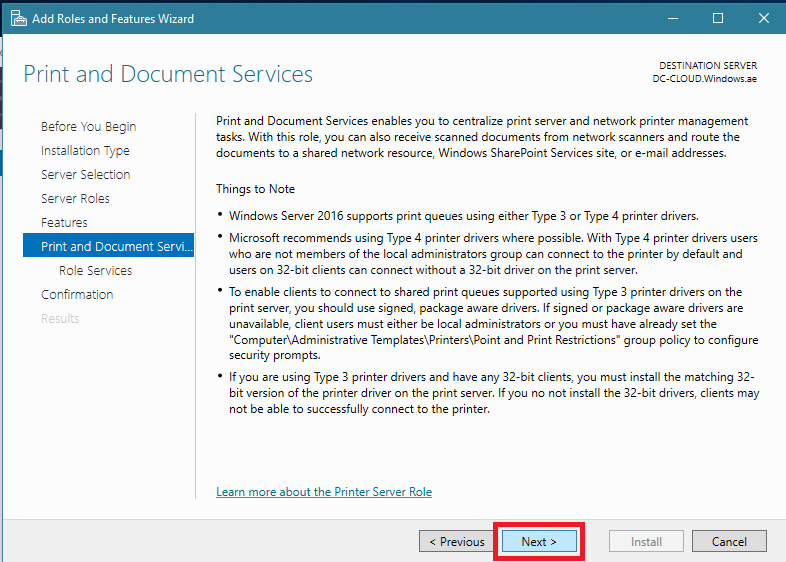This screenshot has height=562, width=786.
Task: Click the Next button
Action: click(x=539, y=541)
